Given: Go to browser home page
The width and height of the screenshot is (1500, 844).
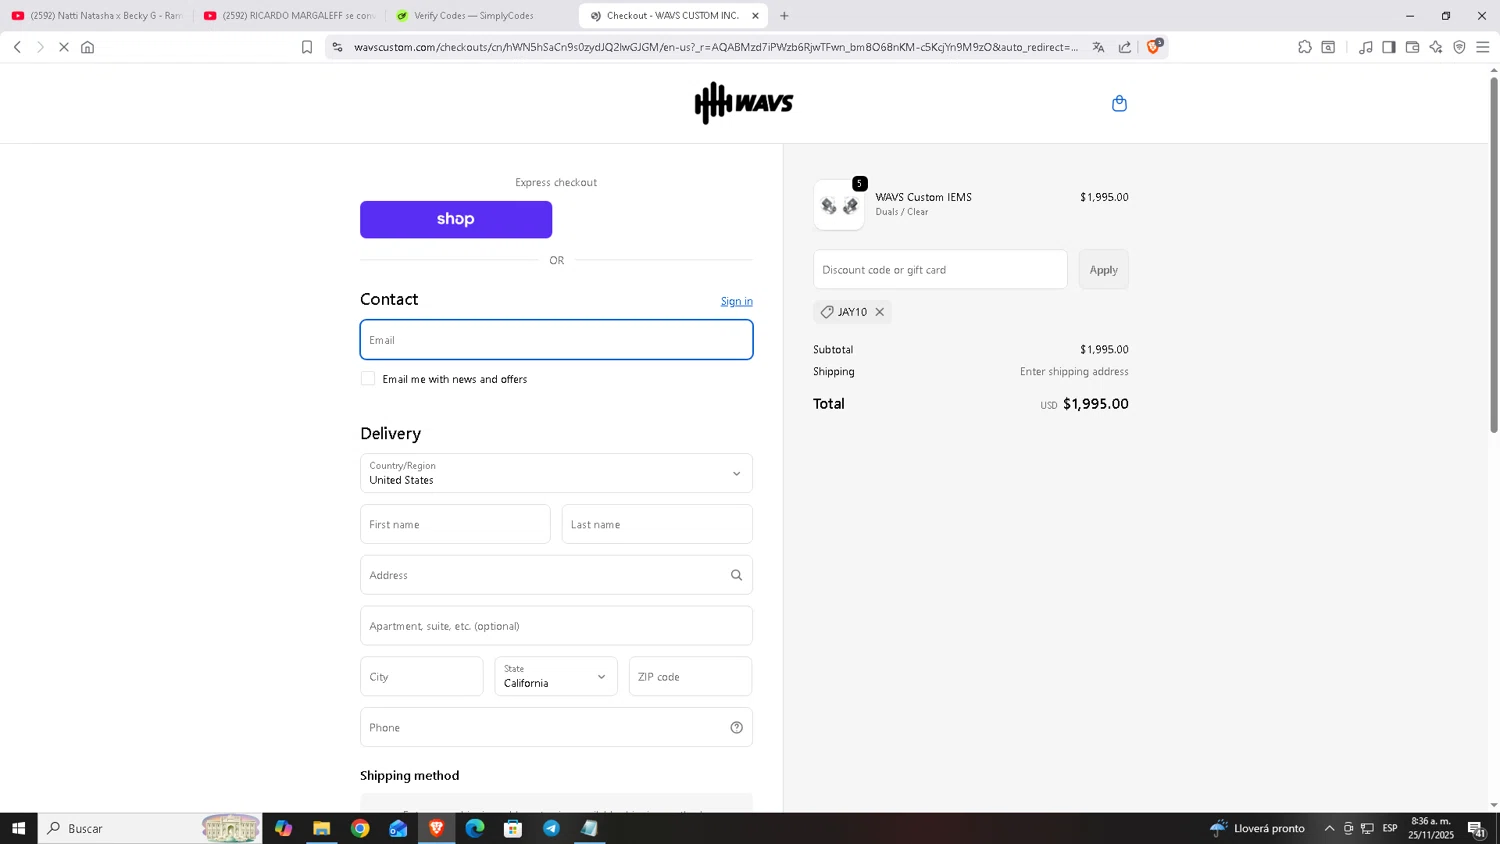Looking at the screenshot, I should tap(88, 47).
